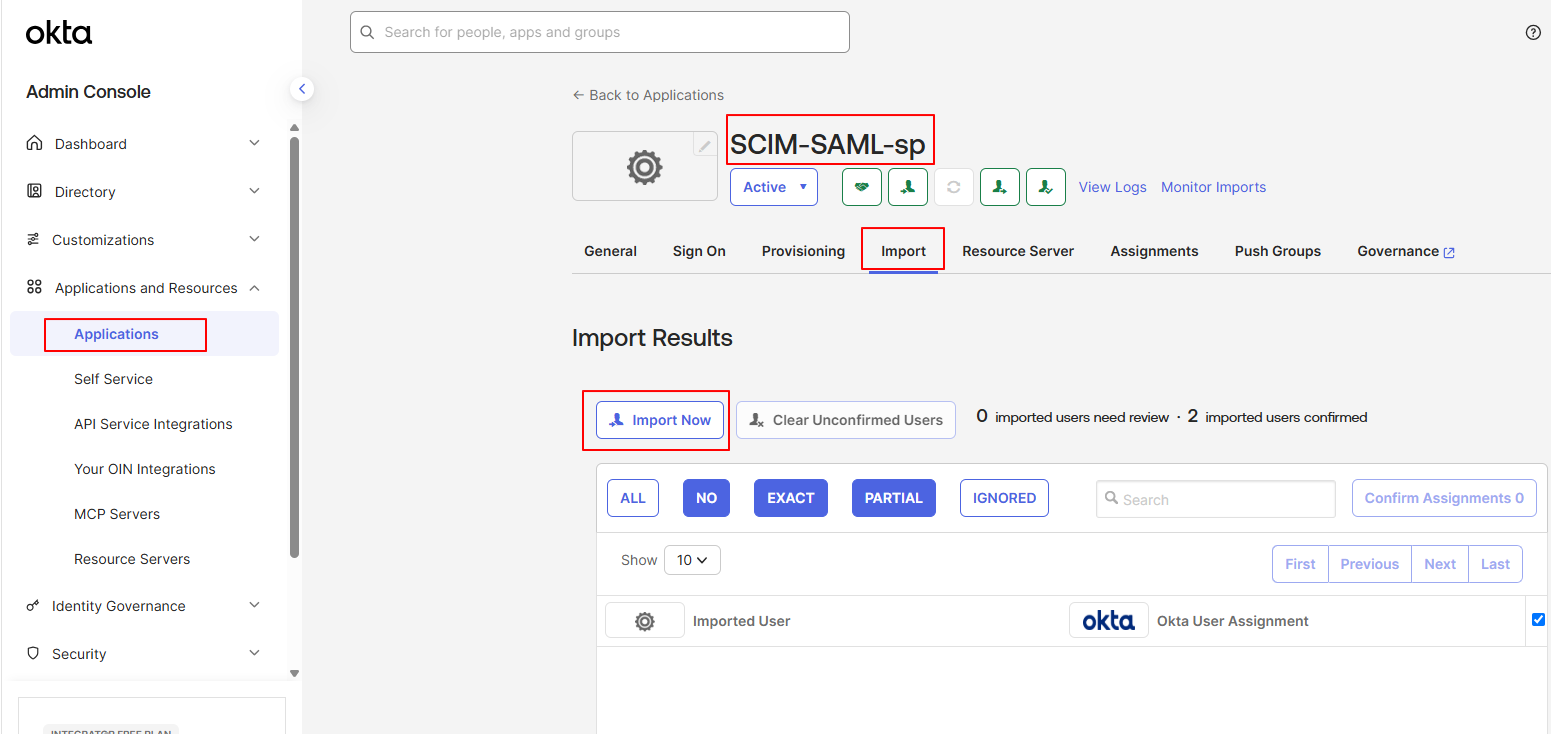
Task: Toggle the EXACT match filter
Action: point(791,498)
